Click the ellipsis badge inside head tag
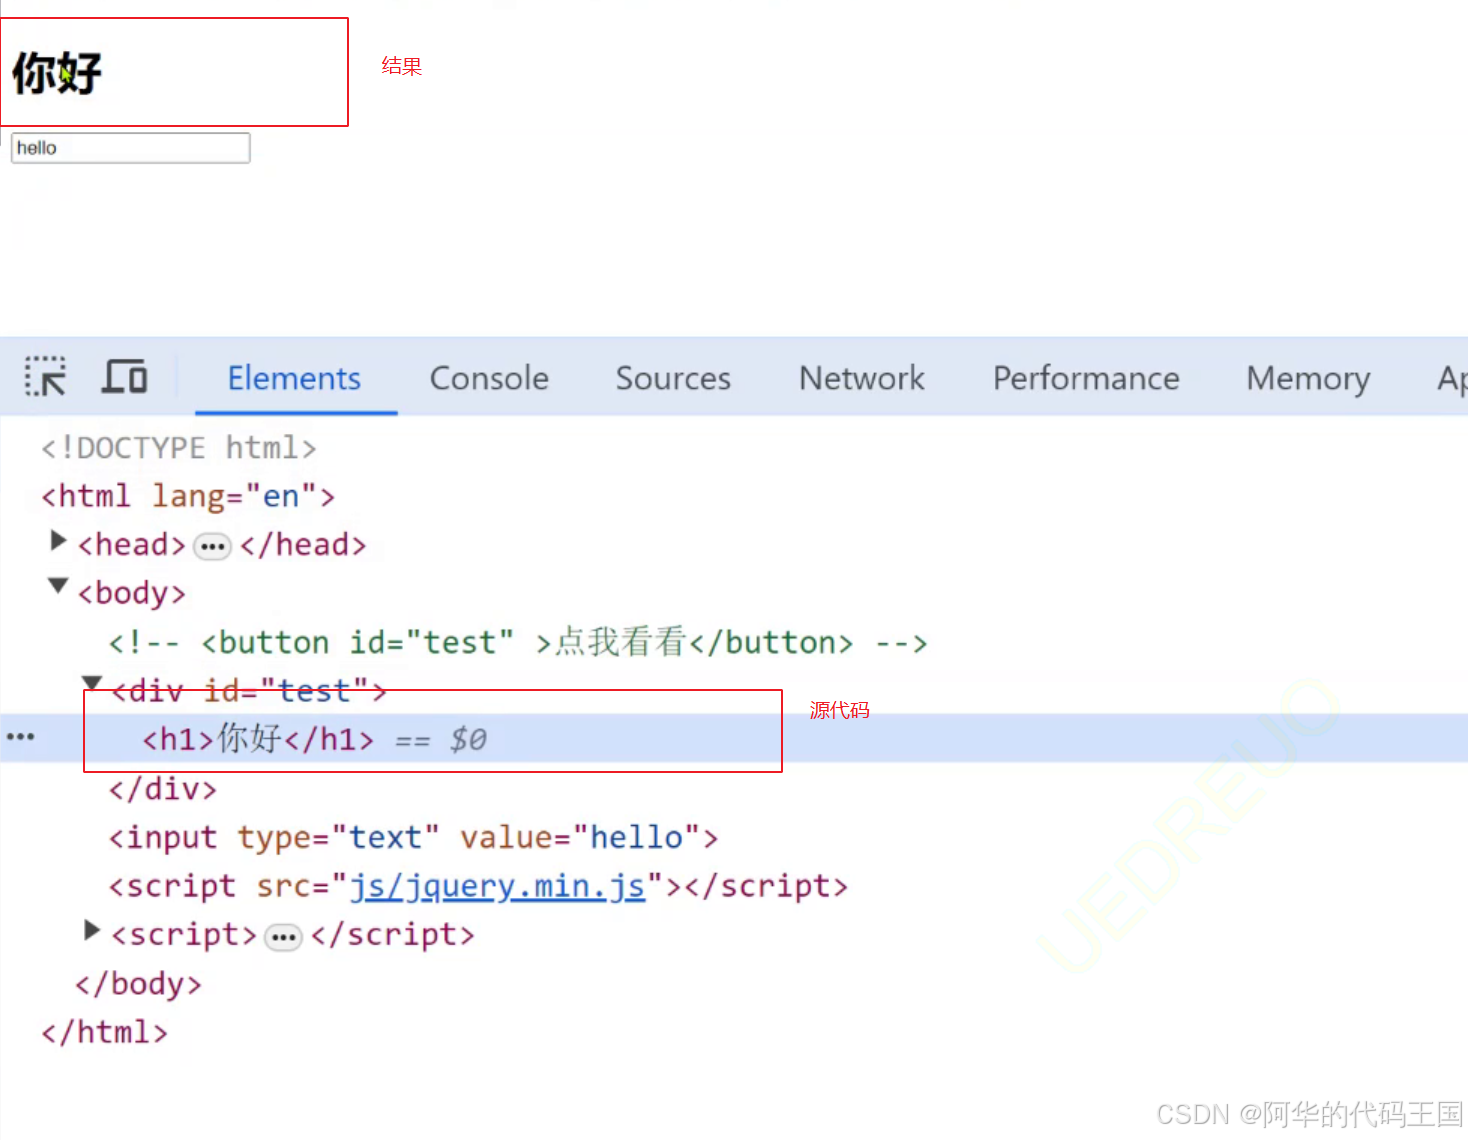This screenshot has width=1468, height=1140. point(212,547)
